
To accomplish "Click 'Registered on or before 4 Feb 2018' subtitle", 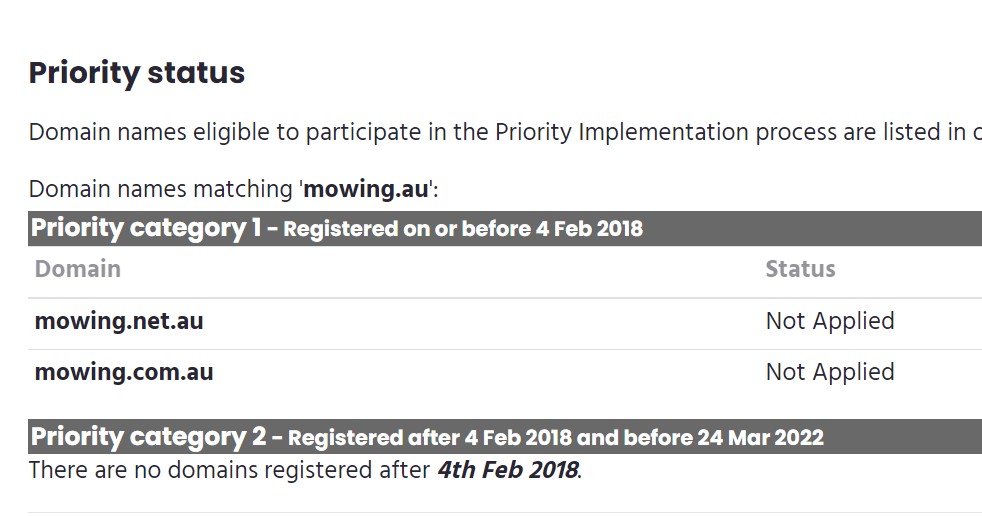I will point(463,229).
